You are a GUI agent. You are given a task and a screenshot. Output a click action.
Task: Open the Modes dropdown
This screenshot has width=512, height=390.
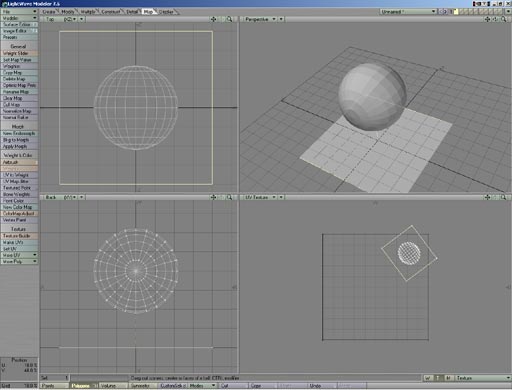[202, 386]
